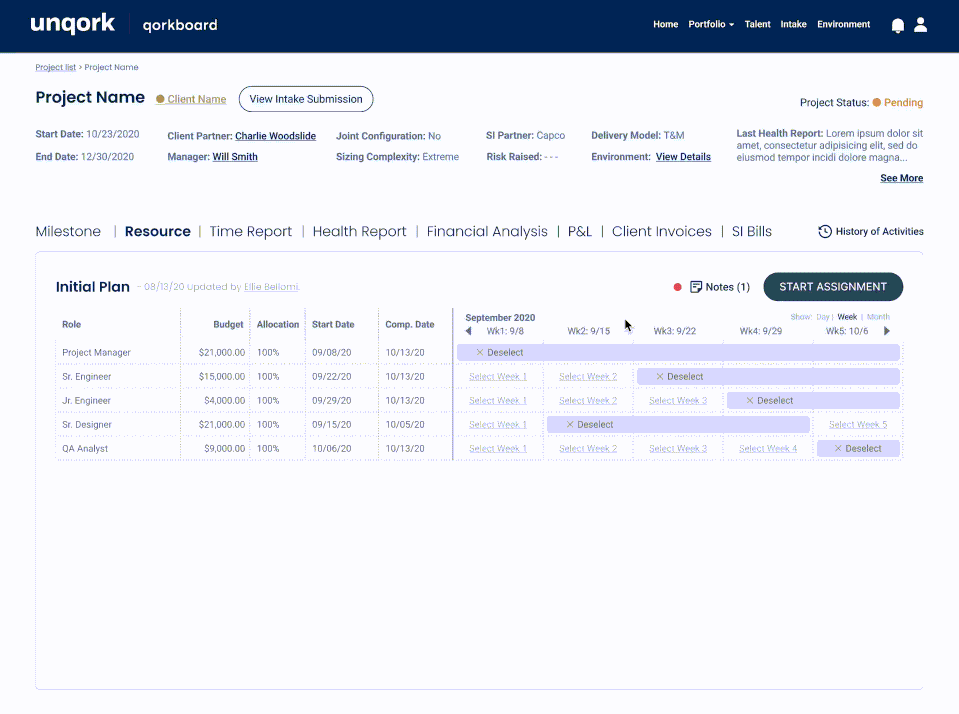Open Will Smith manager link
959x714 pixels.
[x=235, y=157]
